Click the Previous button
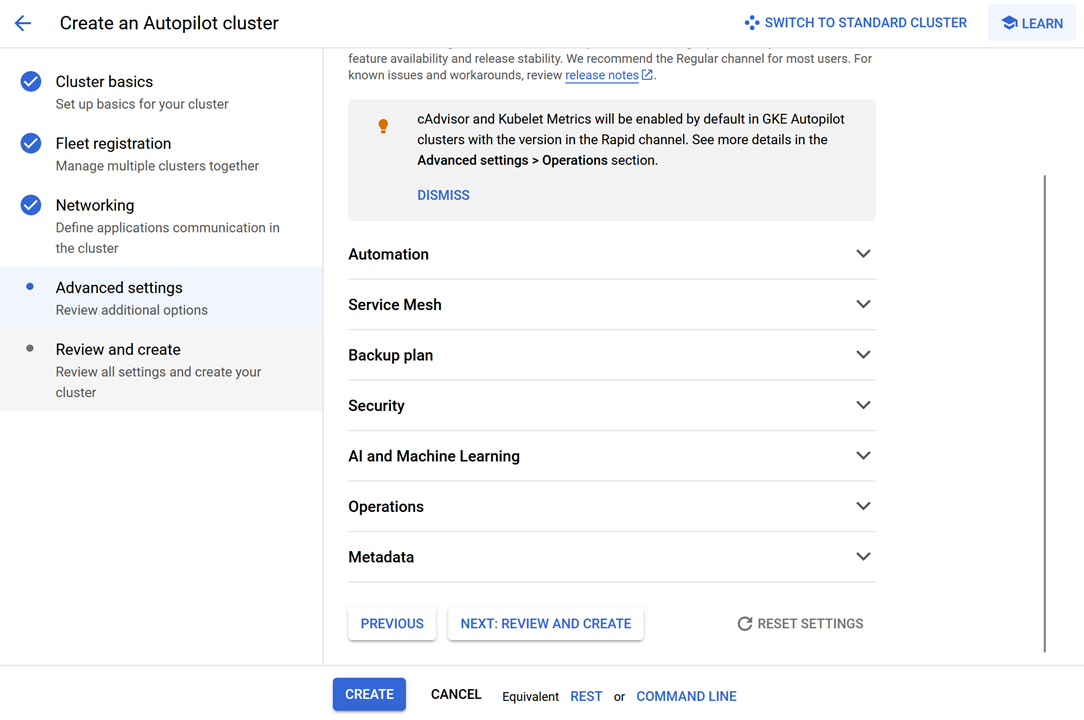 click(392, 624)
